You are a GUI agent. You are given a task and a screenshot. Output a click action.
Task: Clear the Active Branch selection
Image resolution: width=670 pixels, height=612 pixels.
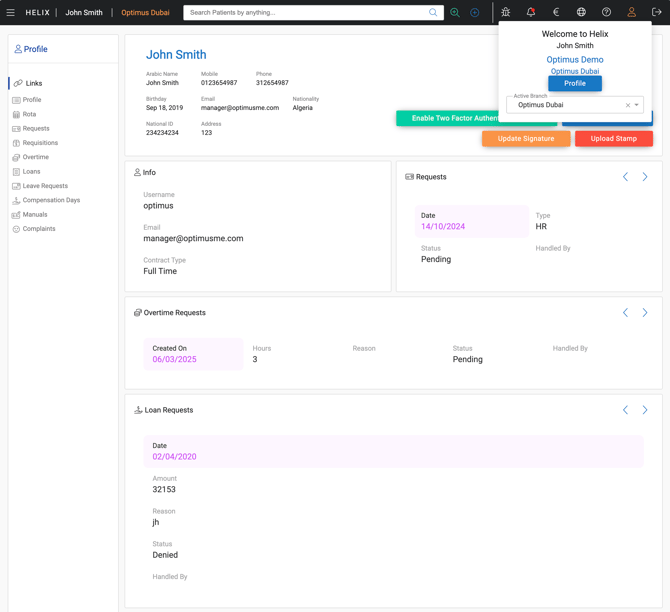coord(627,105)
